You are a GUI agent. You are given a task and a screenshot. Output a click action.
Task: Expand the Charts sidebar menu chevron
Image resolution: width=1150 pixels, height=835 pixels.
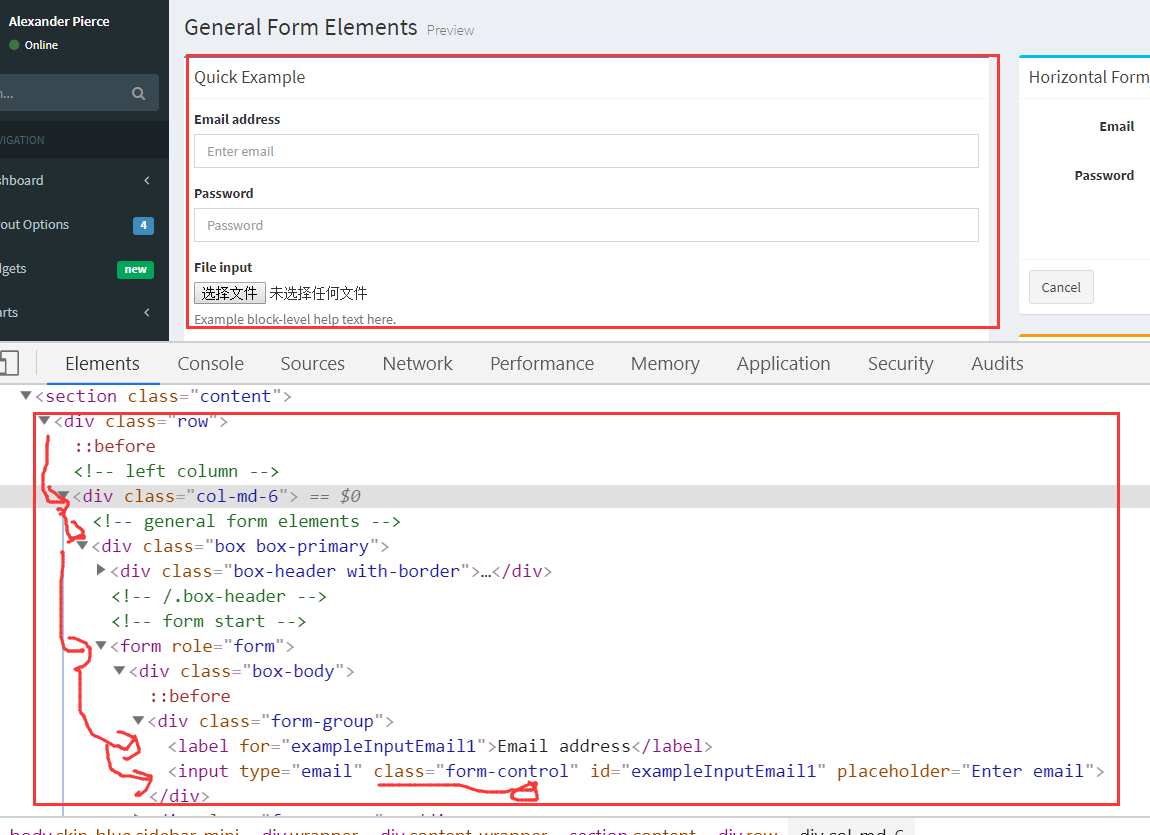(147, 312)
